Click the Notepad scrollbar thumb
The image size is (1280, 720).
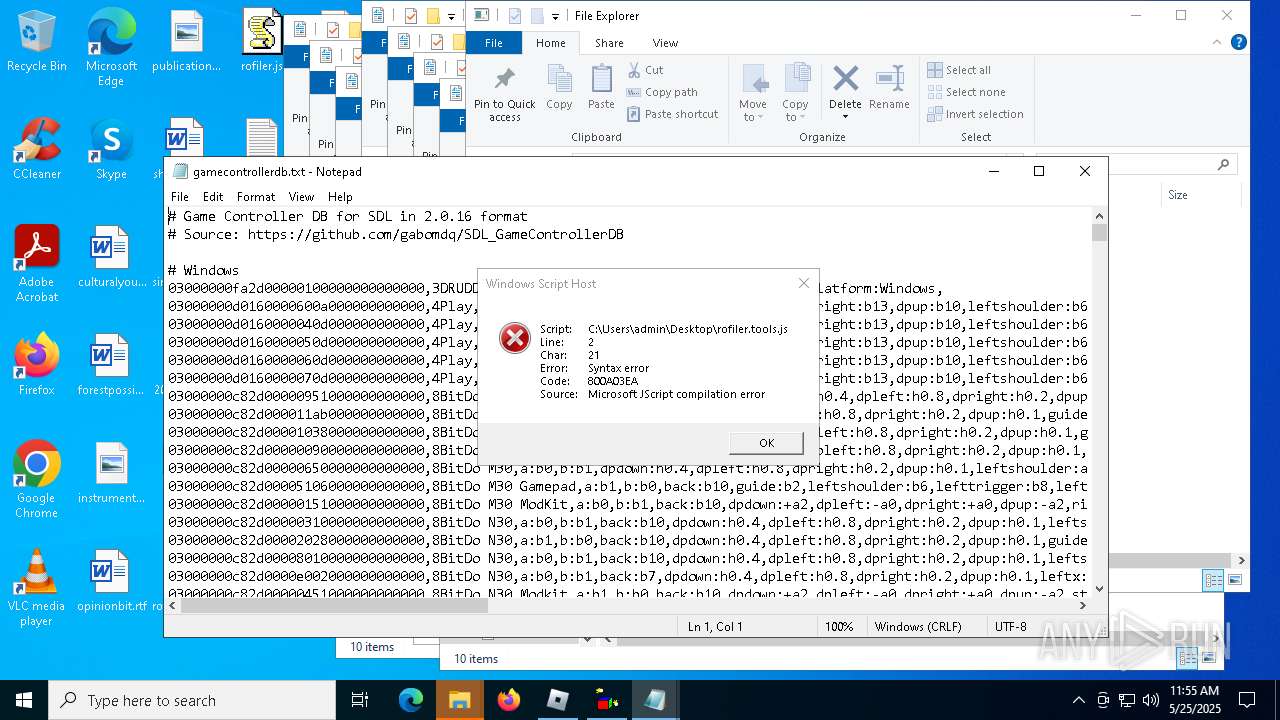pos(1099,233)
